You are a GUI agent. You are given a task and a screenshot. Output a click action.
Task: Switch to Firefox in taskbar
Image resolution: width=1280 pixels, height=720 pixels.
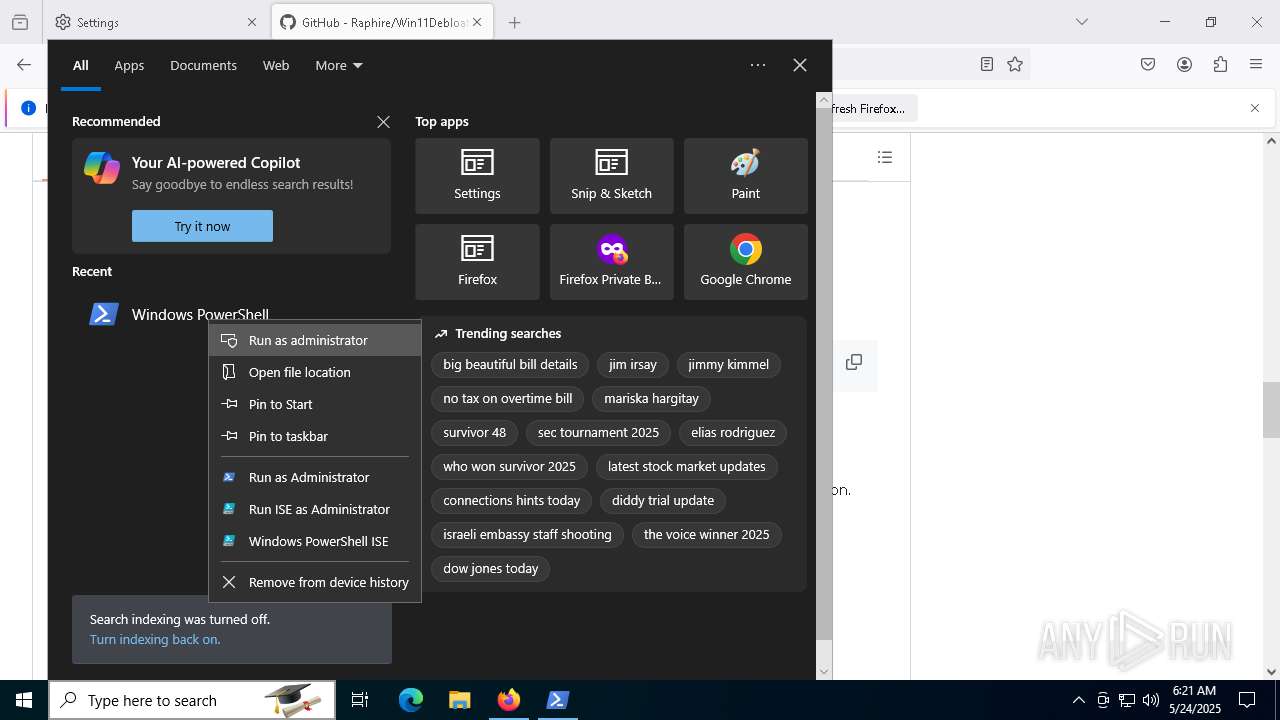509,700
